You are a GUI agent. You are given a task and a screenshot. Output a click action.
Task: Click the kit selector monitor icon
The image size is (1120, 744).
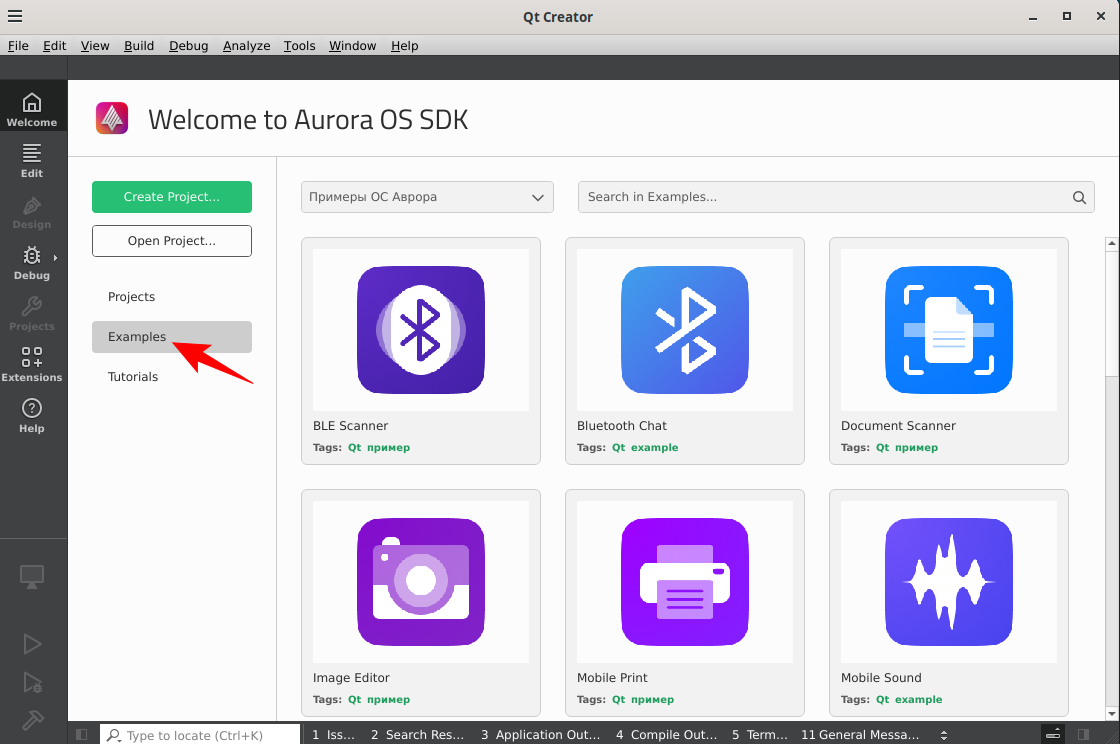coord(32,577)
